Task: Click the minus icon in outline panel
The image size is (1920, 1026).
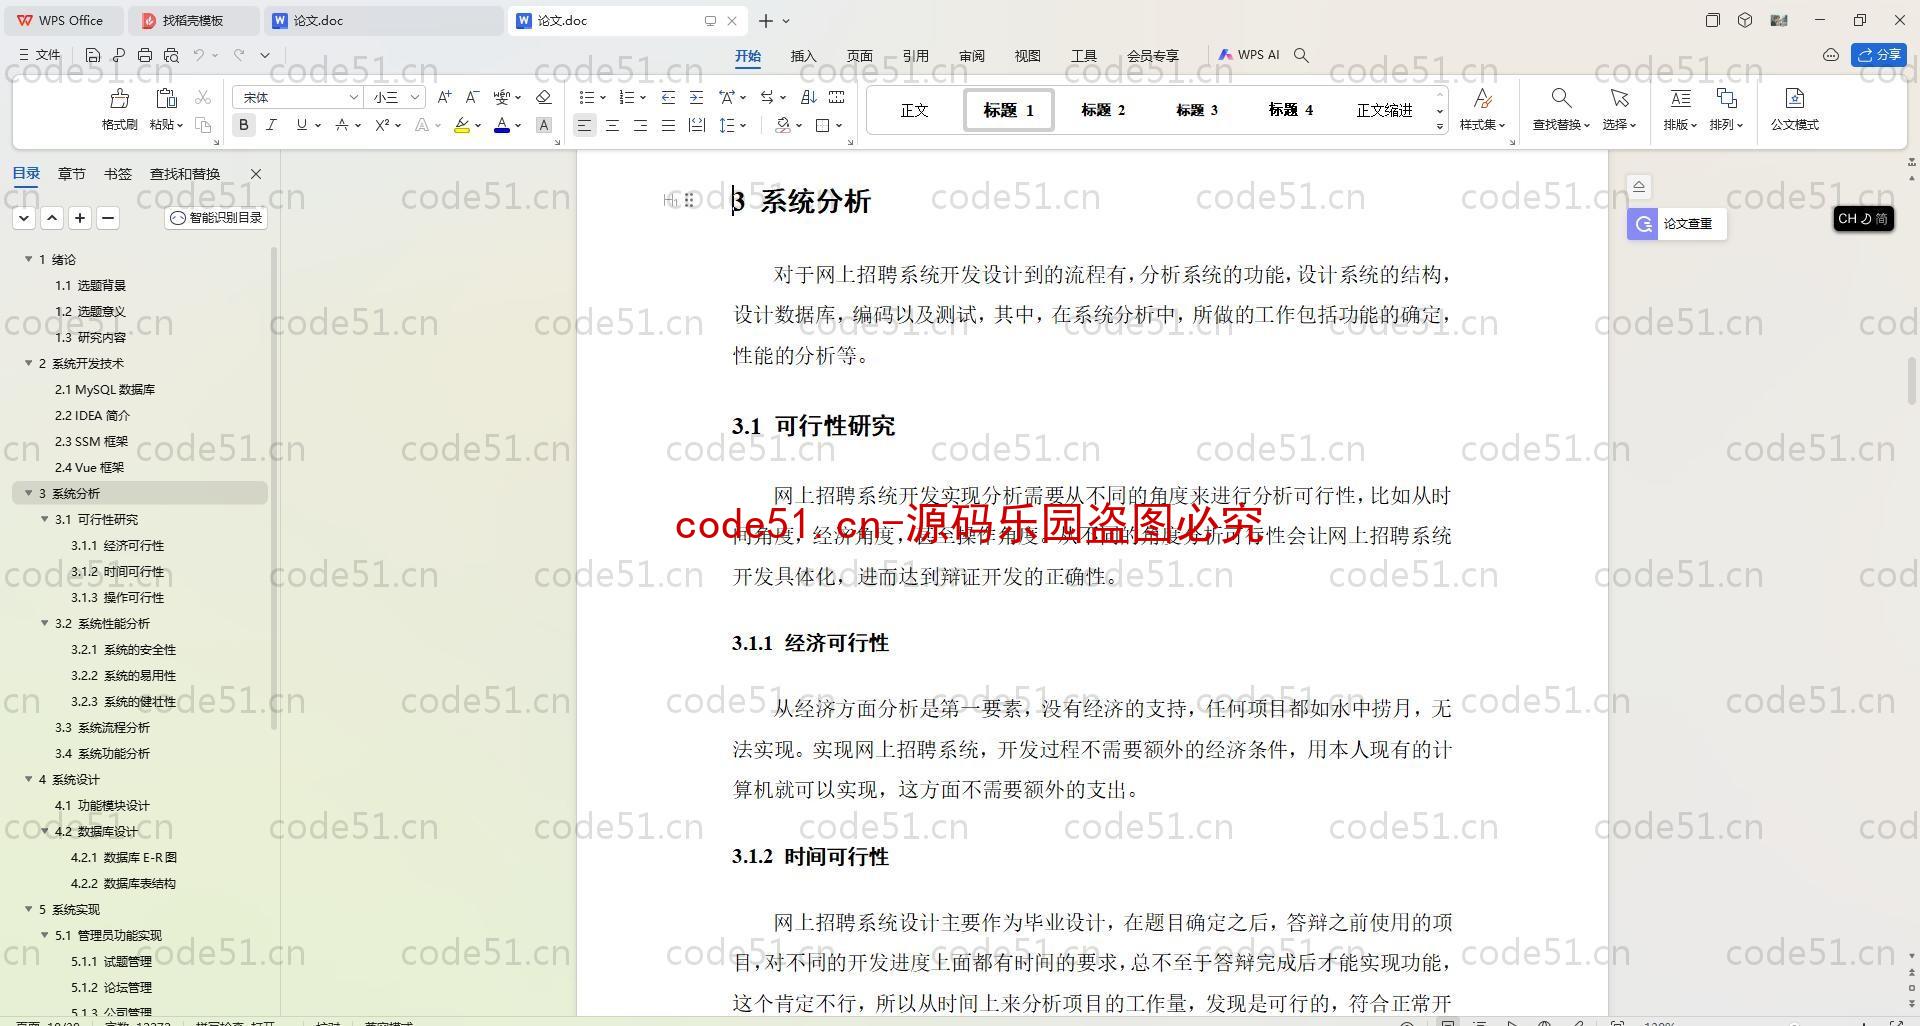Action: click(108, 217)
